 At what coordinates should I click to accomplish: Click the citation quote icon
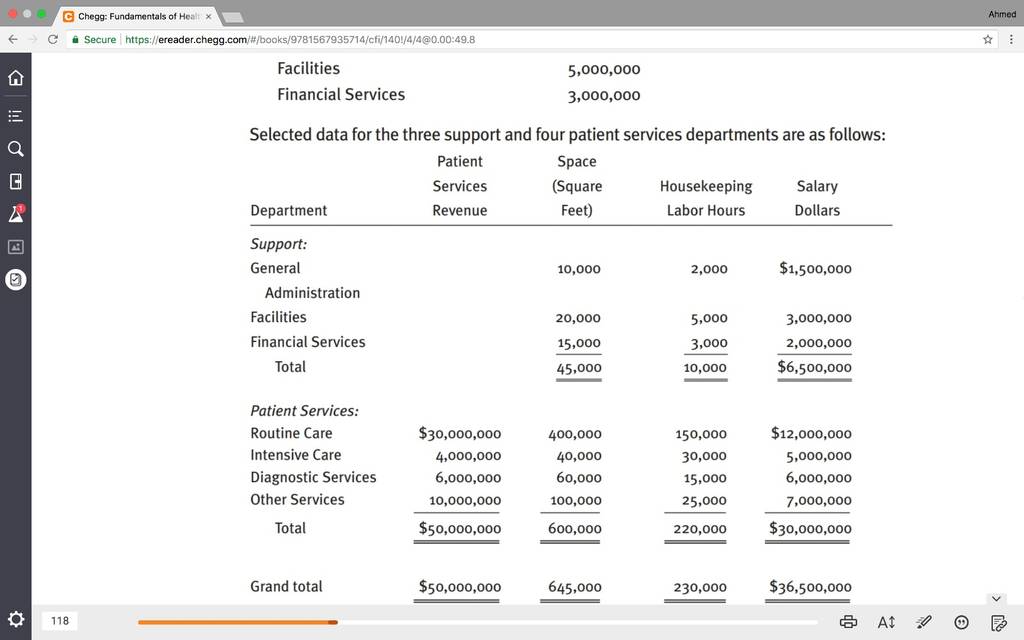(x=961, y=622)
